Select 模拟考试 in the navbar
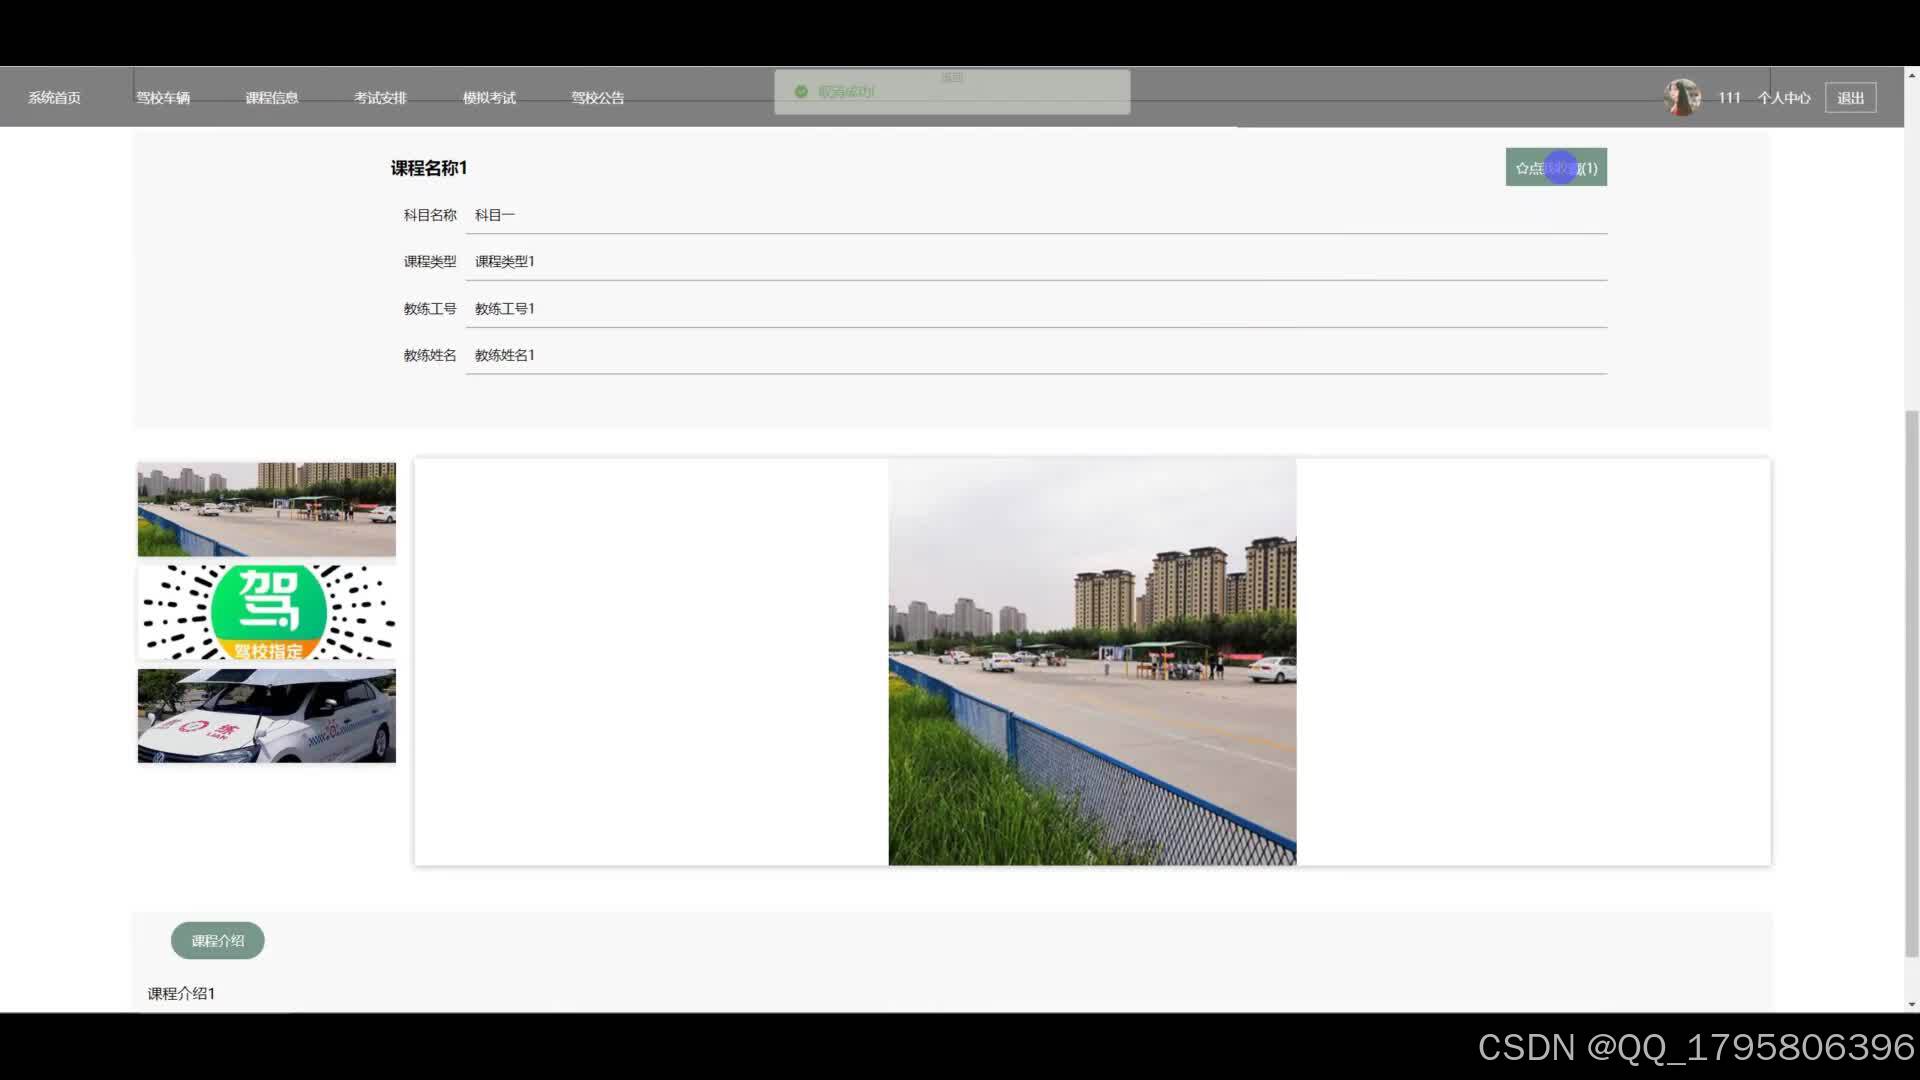Image resolution: width=1920 pixels, height=1080 pixels. click(489, 98)
